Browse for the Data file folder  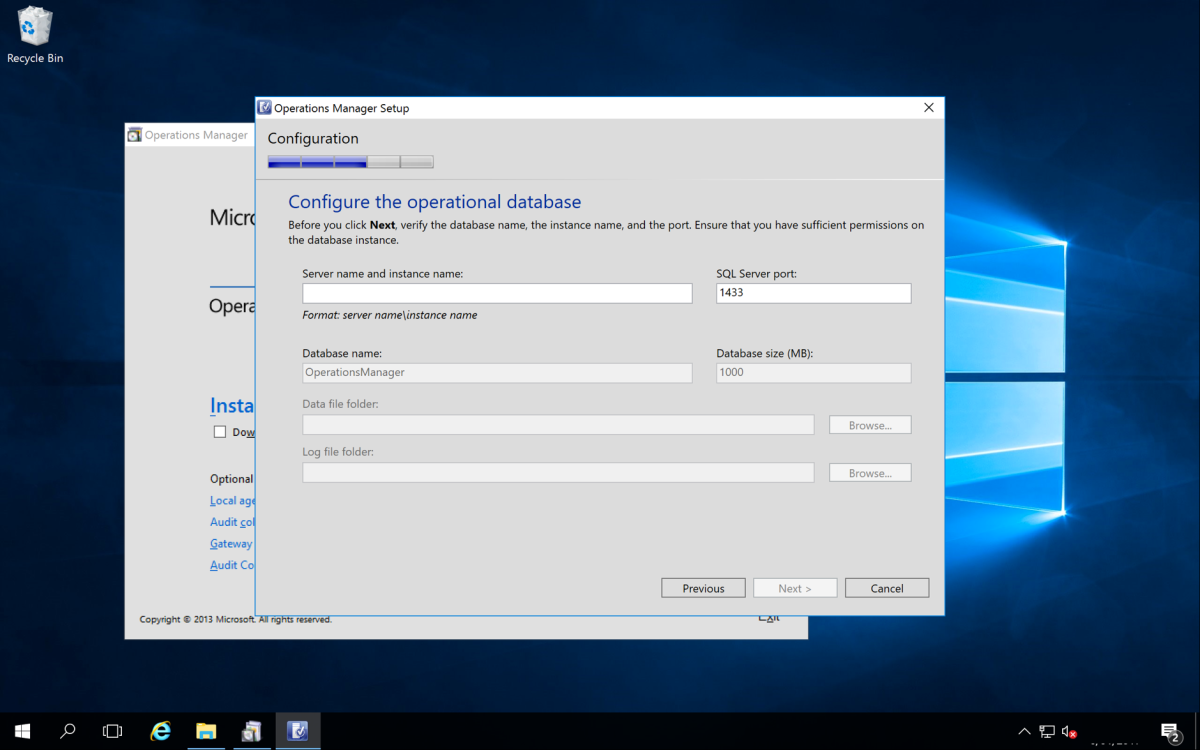click(869, 424)
